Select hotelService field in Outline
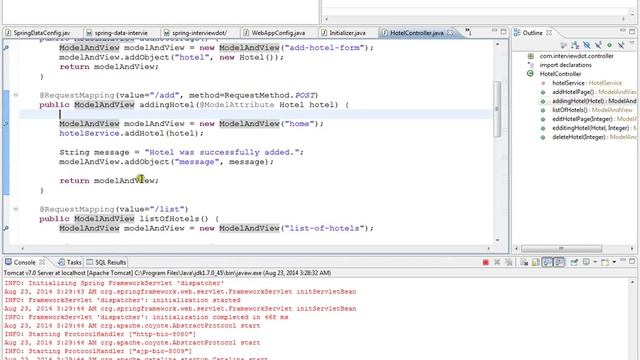The height and width of the screenshot is (360, 640). (587, 83)
